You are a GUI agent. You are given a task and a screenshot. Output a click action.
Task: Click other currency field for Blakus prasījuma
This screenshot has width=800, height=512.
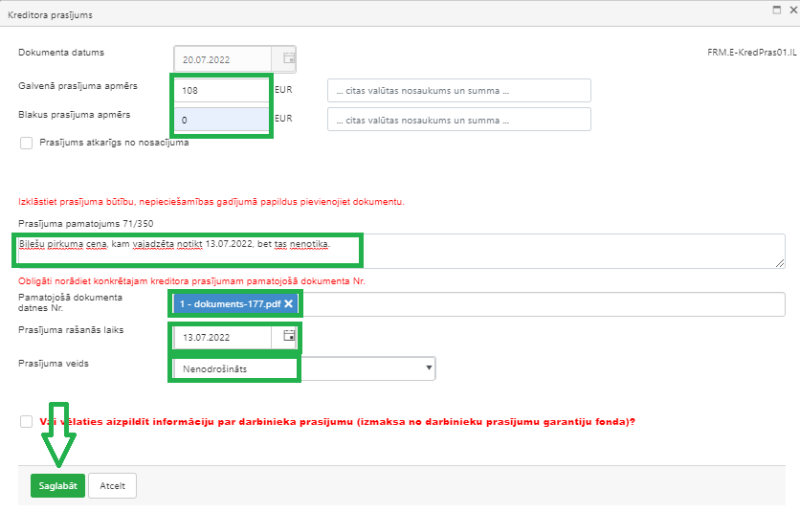coord(459,120)
